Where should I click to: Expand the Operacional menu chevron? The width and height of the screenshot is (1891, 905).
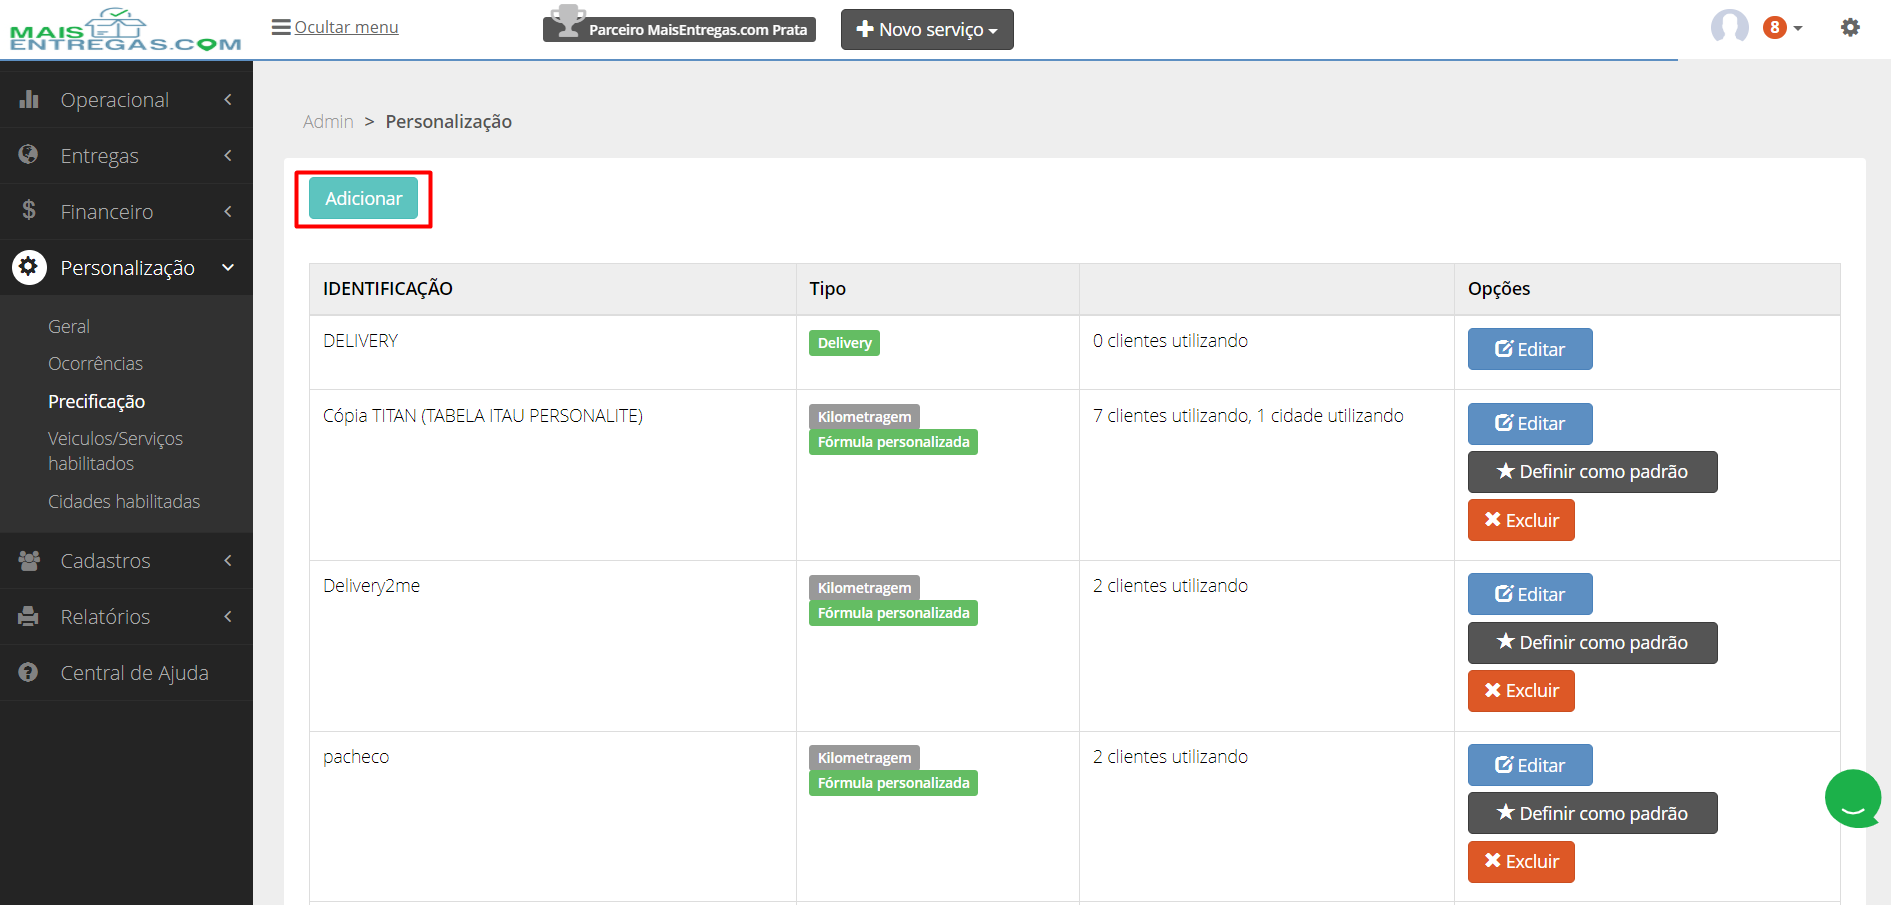[x=228, y=99]
